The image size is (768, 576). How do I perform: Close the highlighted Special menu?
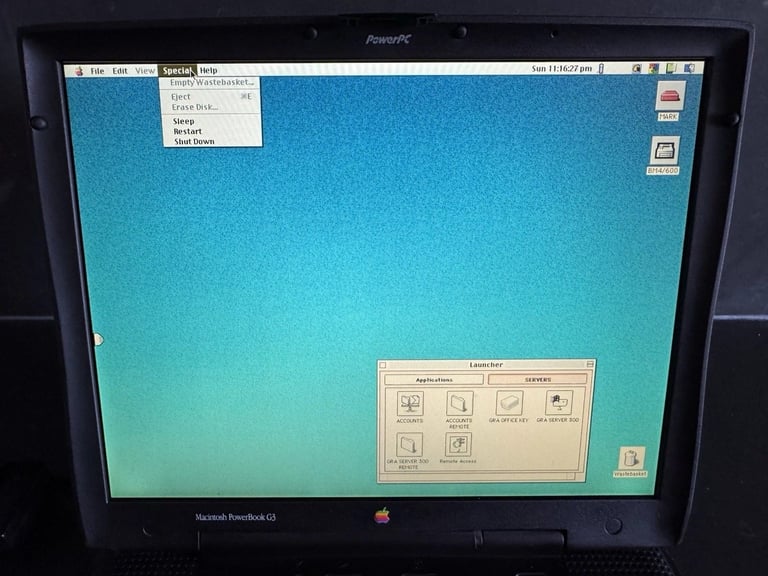(x=177, y=71)
